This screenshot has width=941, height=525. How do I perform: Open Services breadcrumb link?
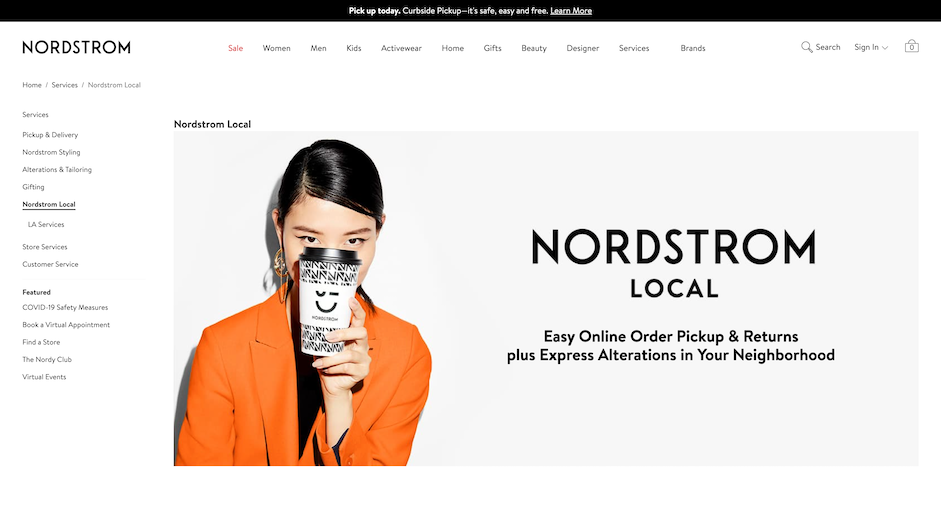pyautogui.click(x=64, y=85)
